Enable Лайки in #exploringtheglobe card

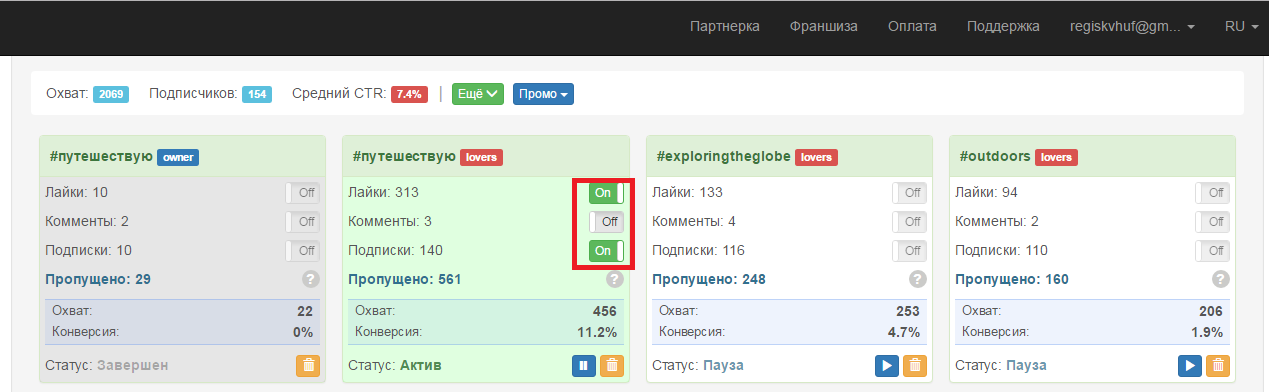coord(909,193)
